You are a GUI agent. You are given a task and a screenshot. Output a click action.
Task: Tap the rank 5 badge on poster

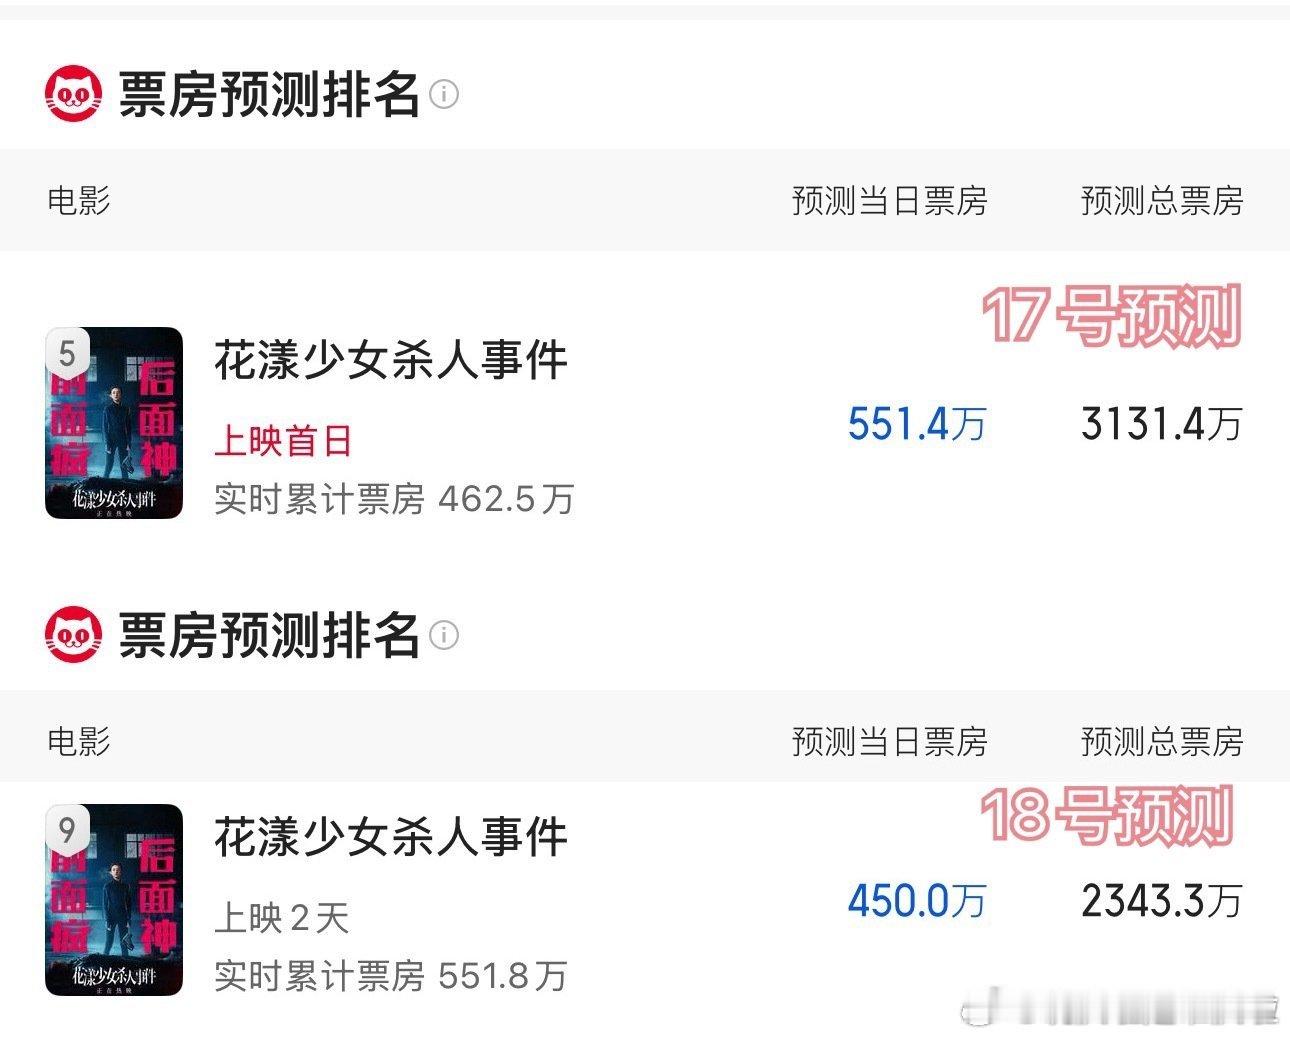(x=67, y=353)
